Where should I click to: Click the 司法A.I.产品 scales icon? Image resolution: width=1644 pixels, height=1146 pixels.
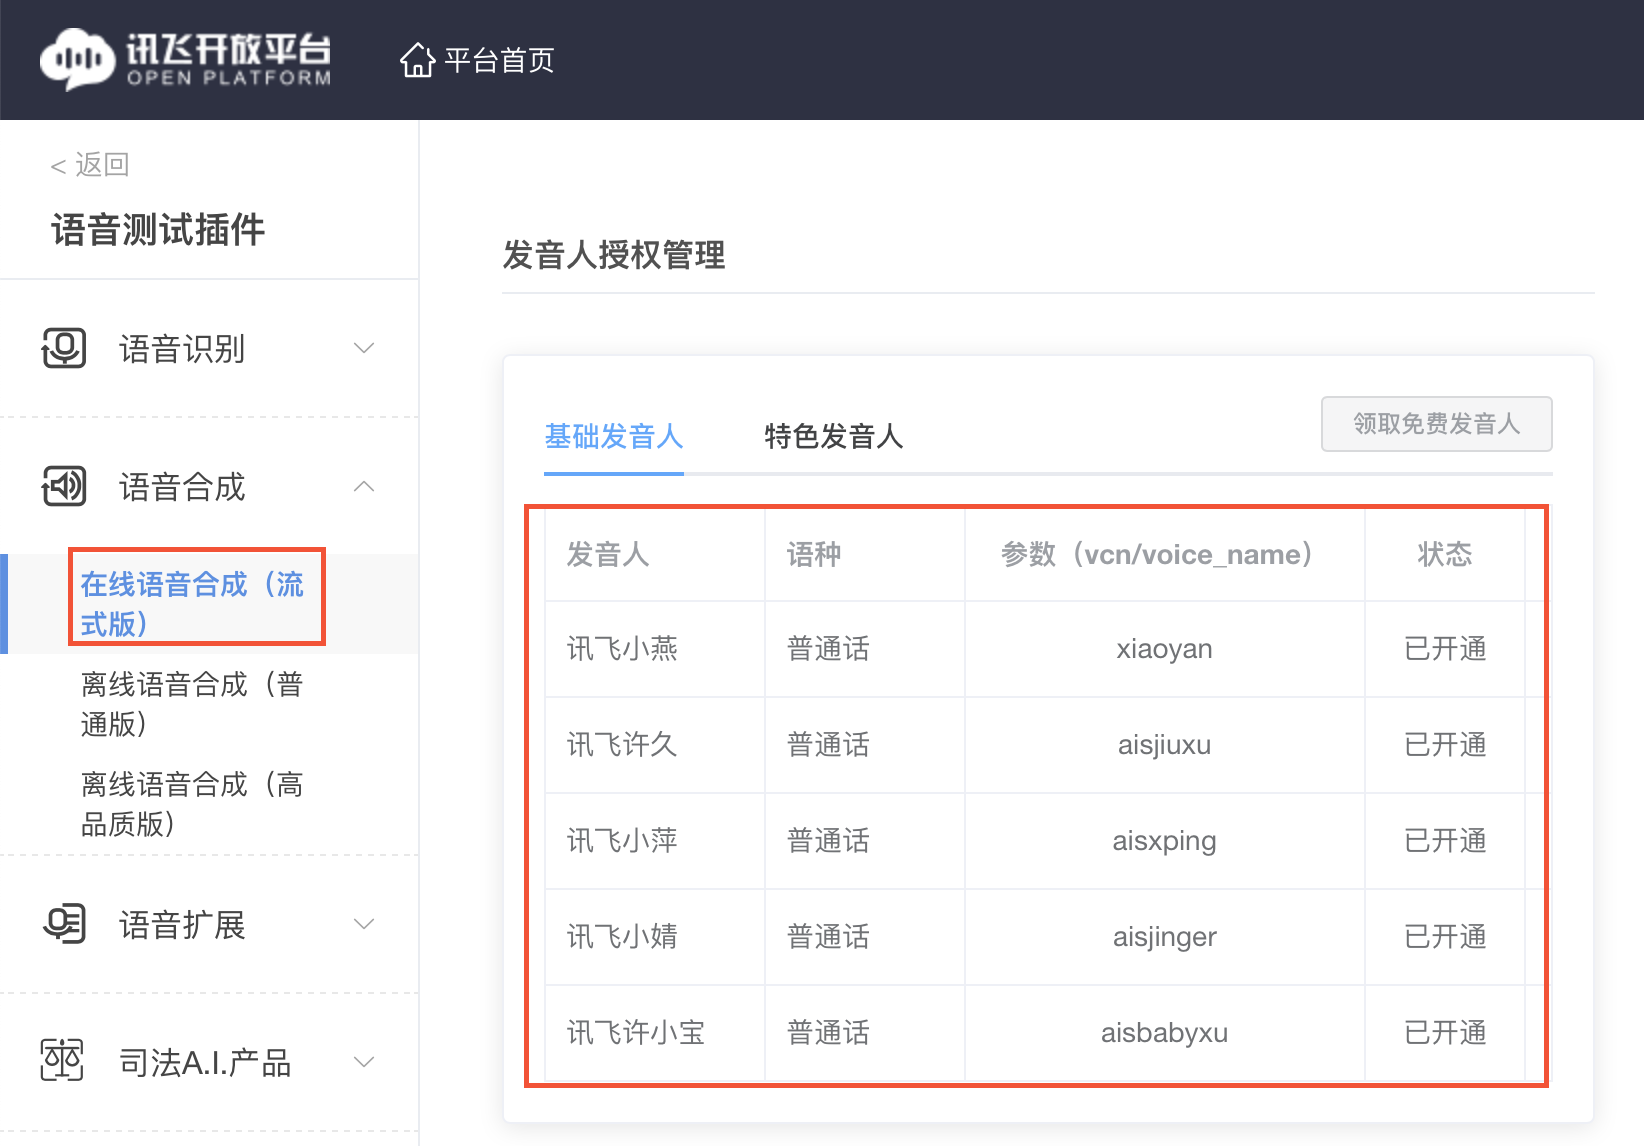pyautogui.click(x=62, y=1061)
